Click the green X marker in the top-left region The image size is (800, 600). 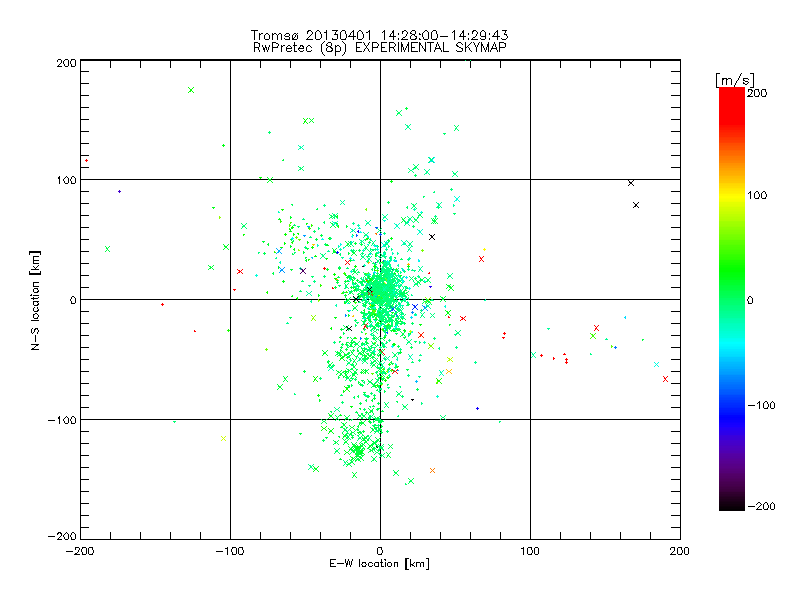tap(191, 90)
